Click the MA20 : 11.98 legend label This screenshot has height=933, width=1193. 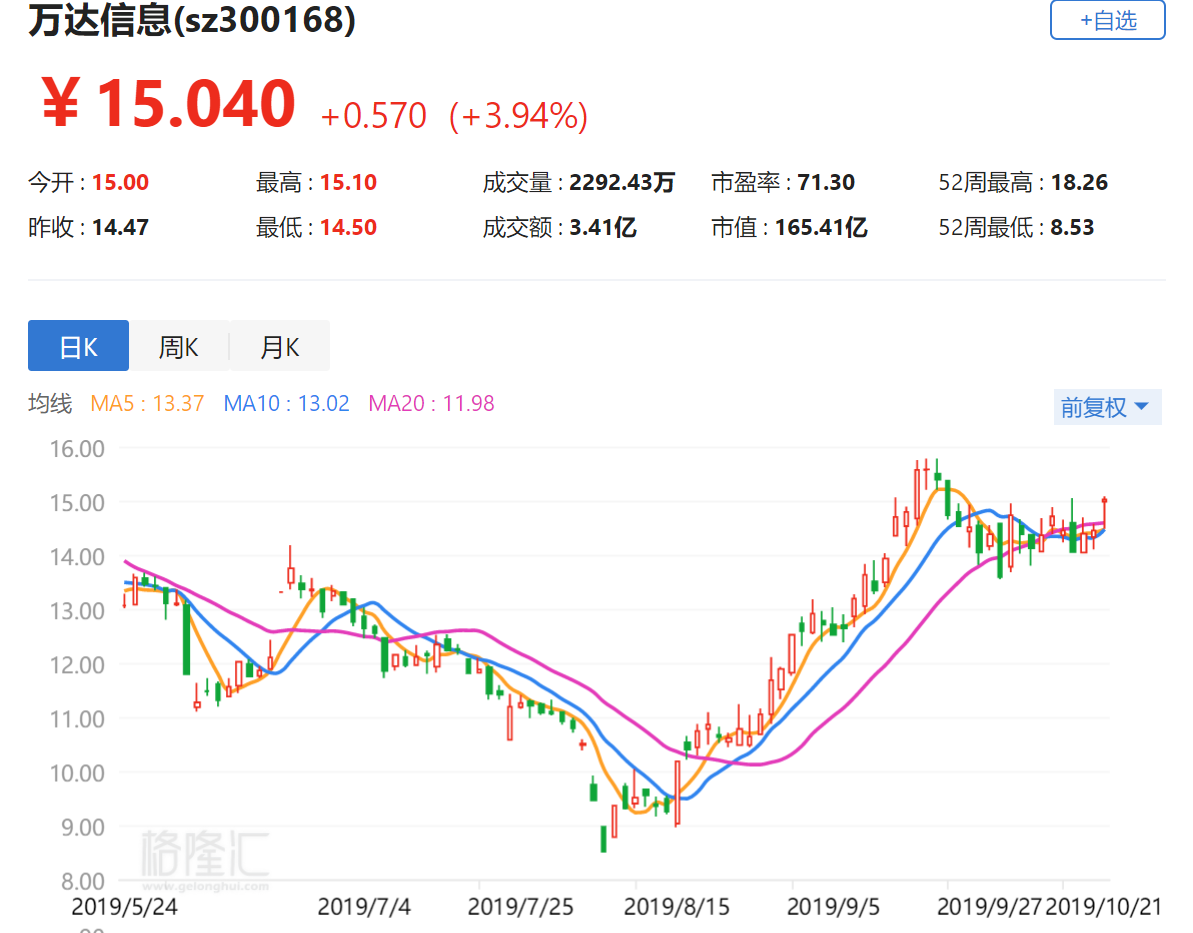[x=431, y=403]
